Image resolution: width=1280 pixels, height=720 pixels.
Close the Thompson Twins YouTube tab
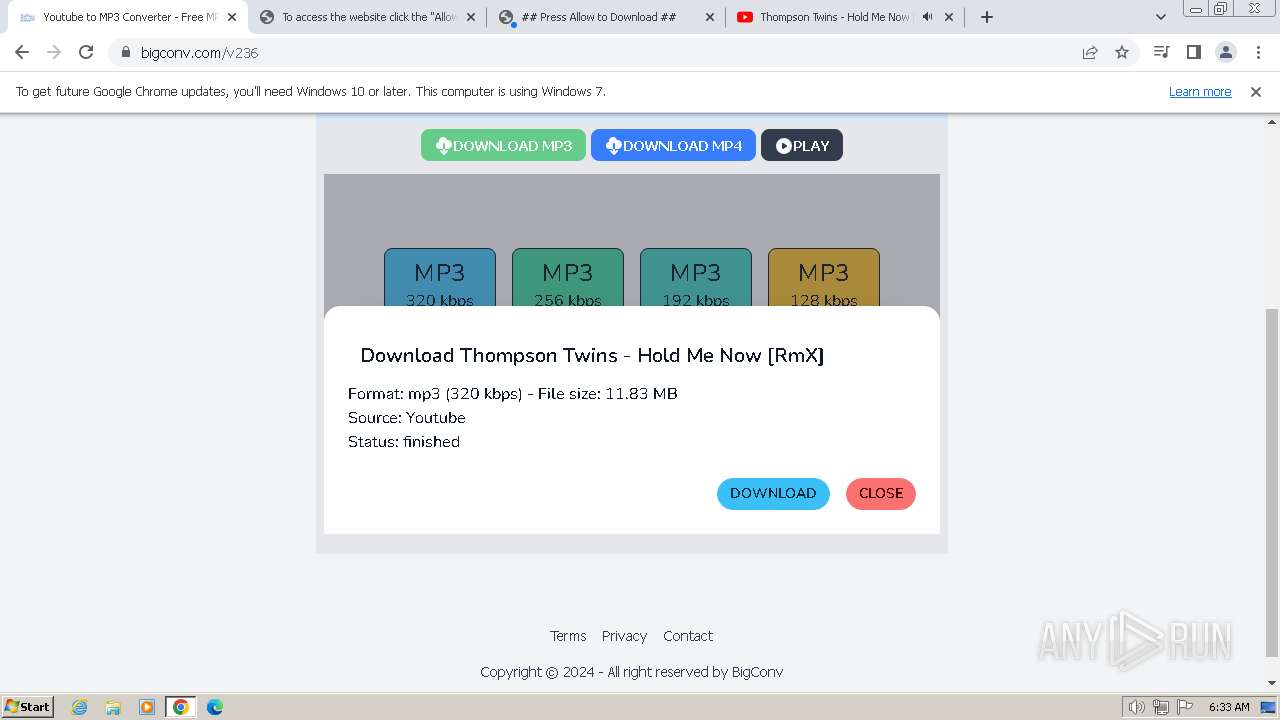(949, 17)
